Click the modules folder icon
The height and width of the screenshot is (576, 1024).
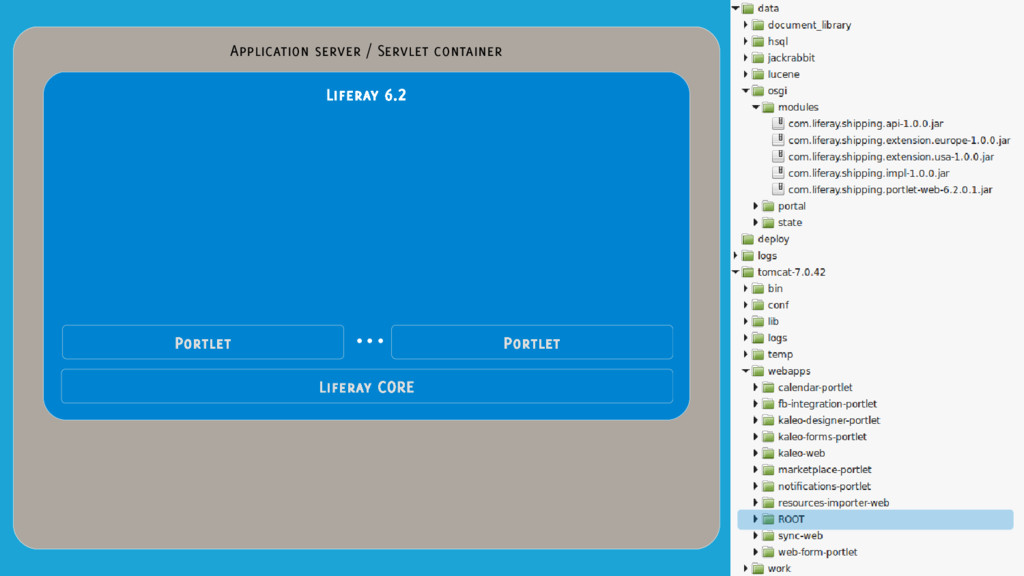[x=769, y=107]
